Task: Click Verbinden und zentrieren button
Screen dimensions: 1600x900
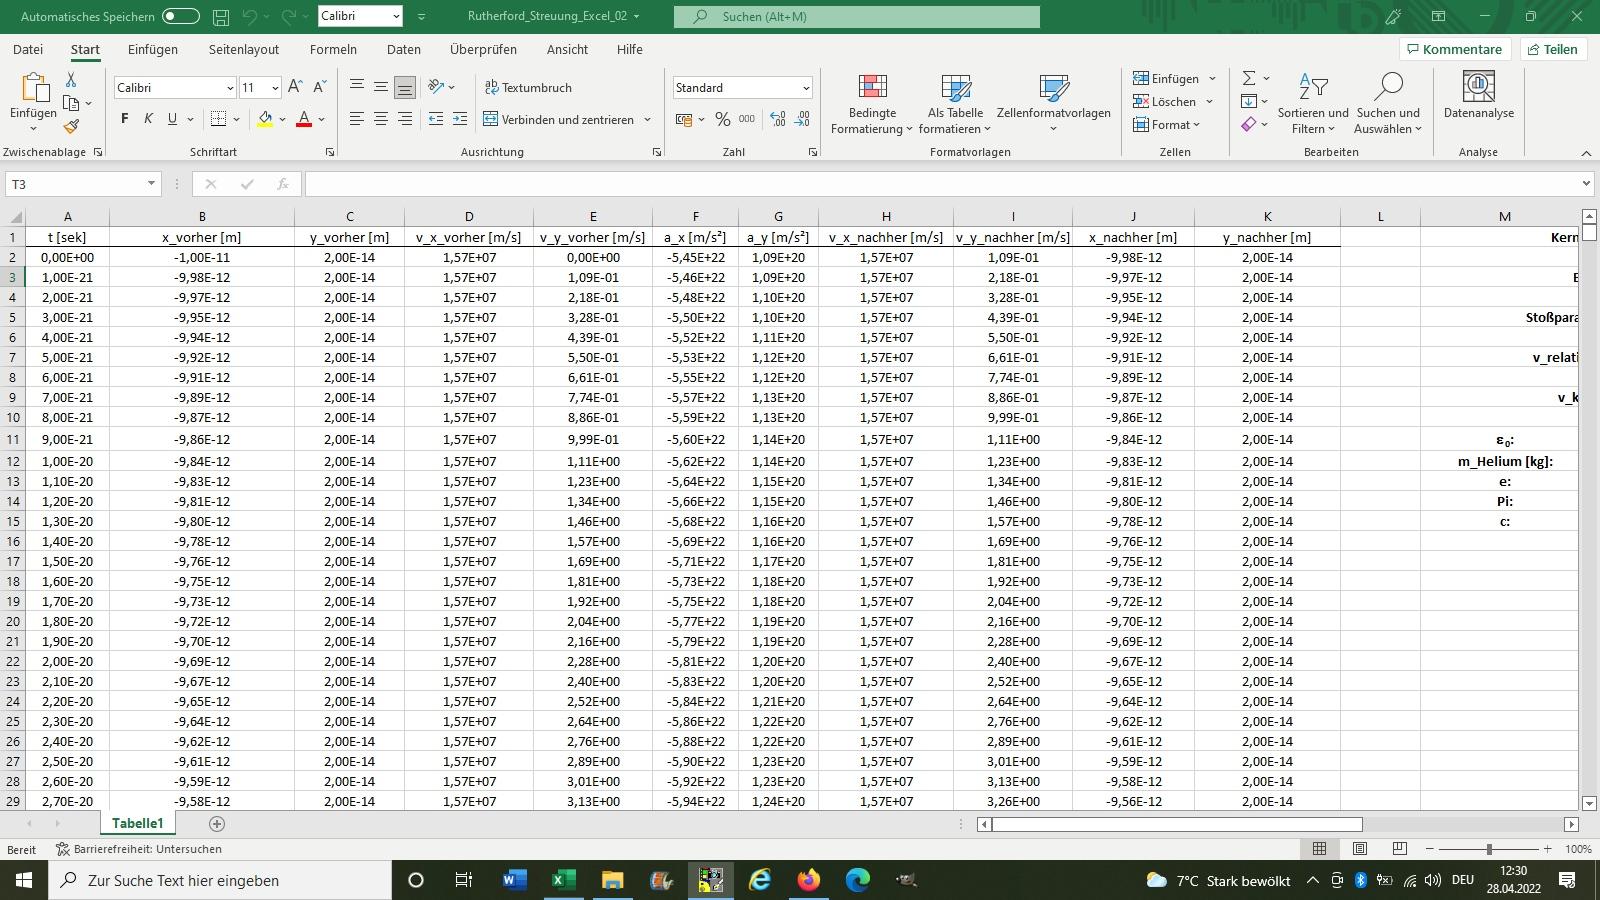Action: (559, 119)
